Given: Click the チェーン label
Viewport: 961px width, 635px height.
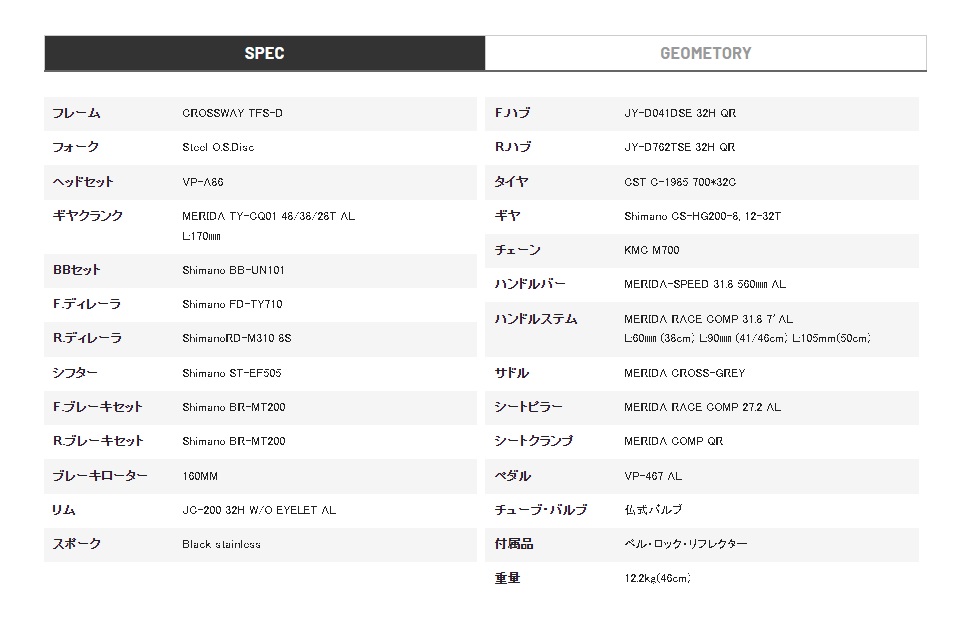Looking at the screenshot, I should 517,250.
